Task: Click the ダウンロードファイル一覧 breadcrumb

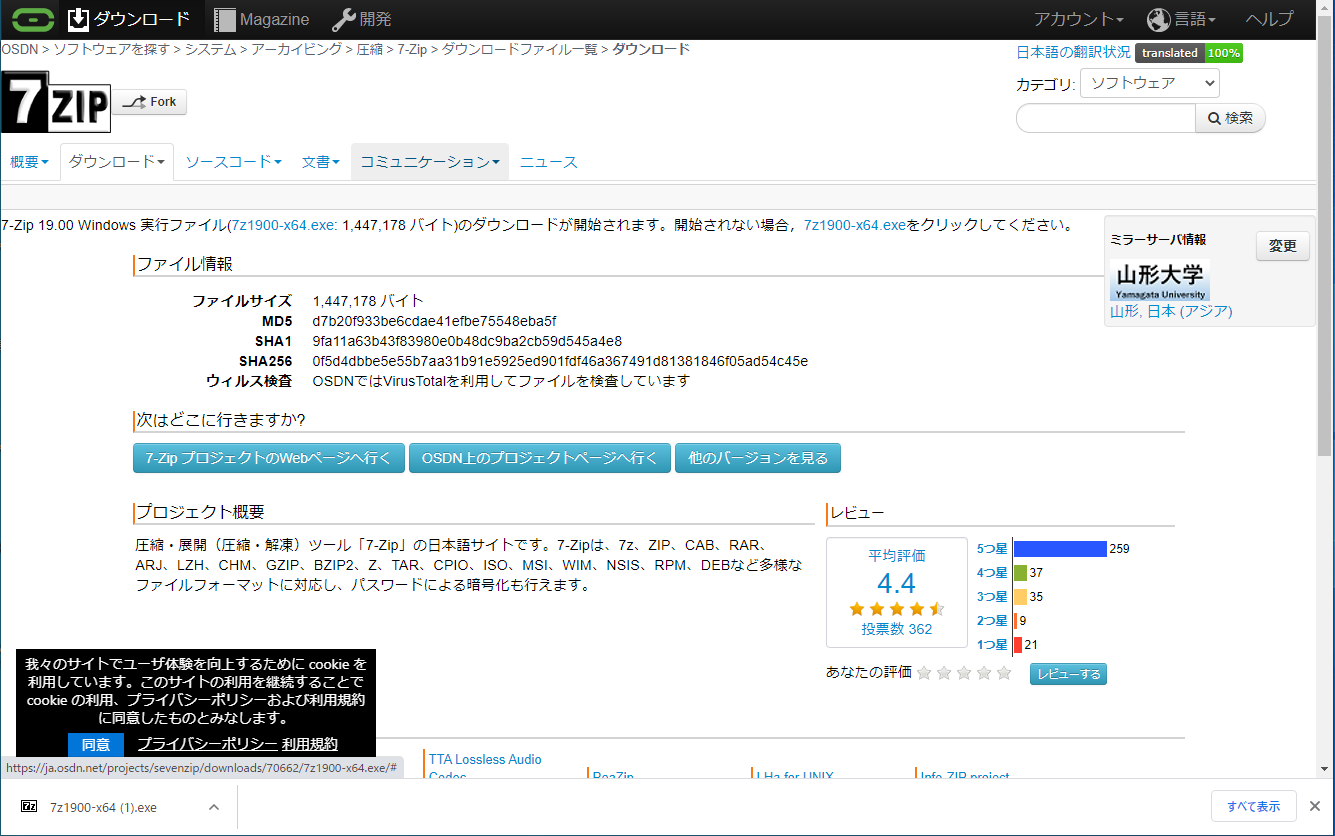Action: 519,49
